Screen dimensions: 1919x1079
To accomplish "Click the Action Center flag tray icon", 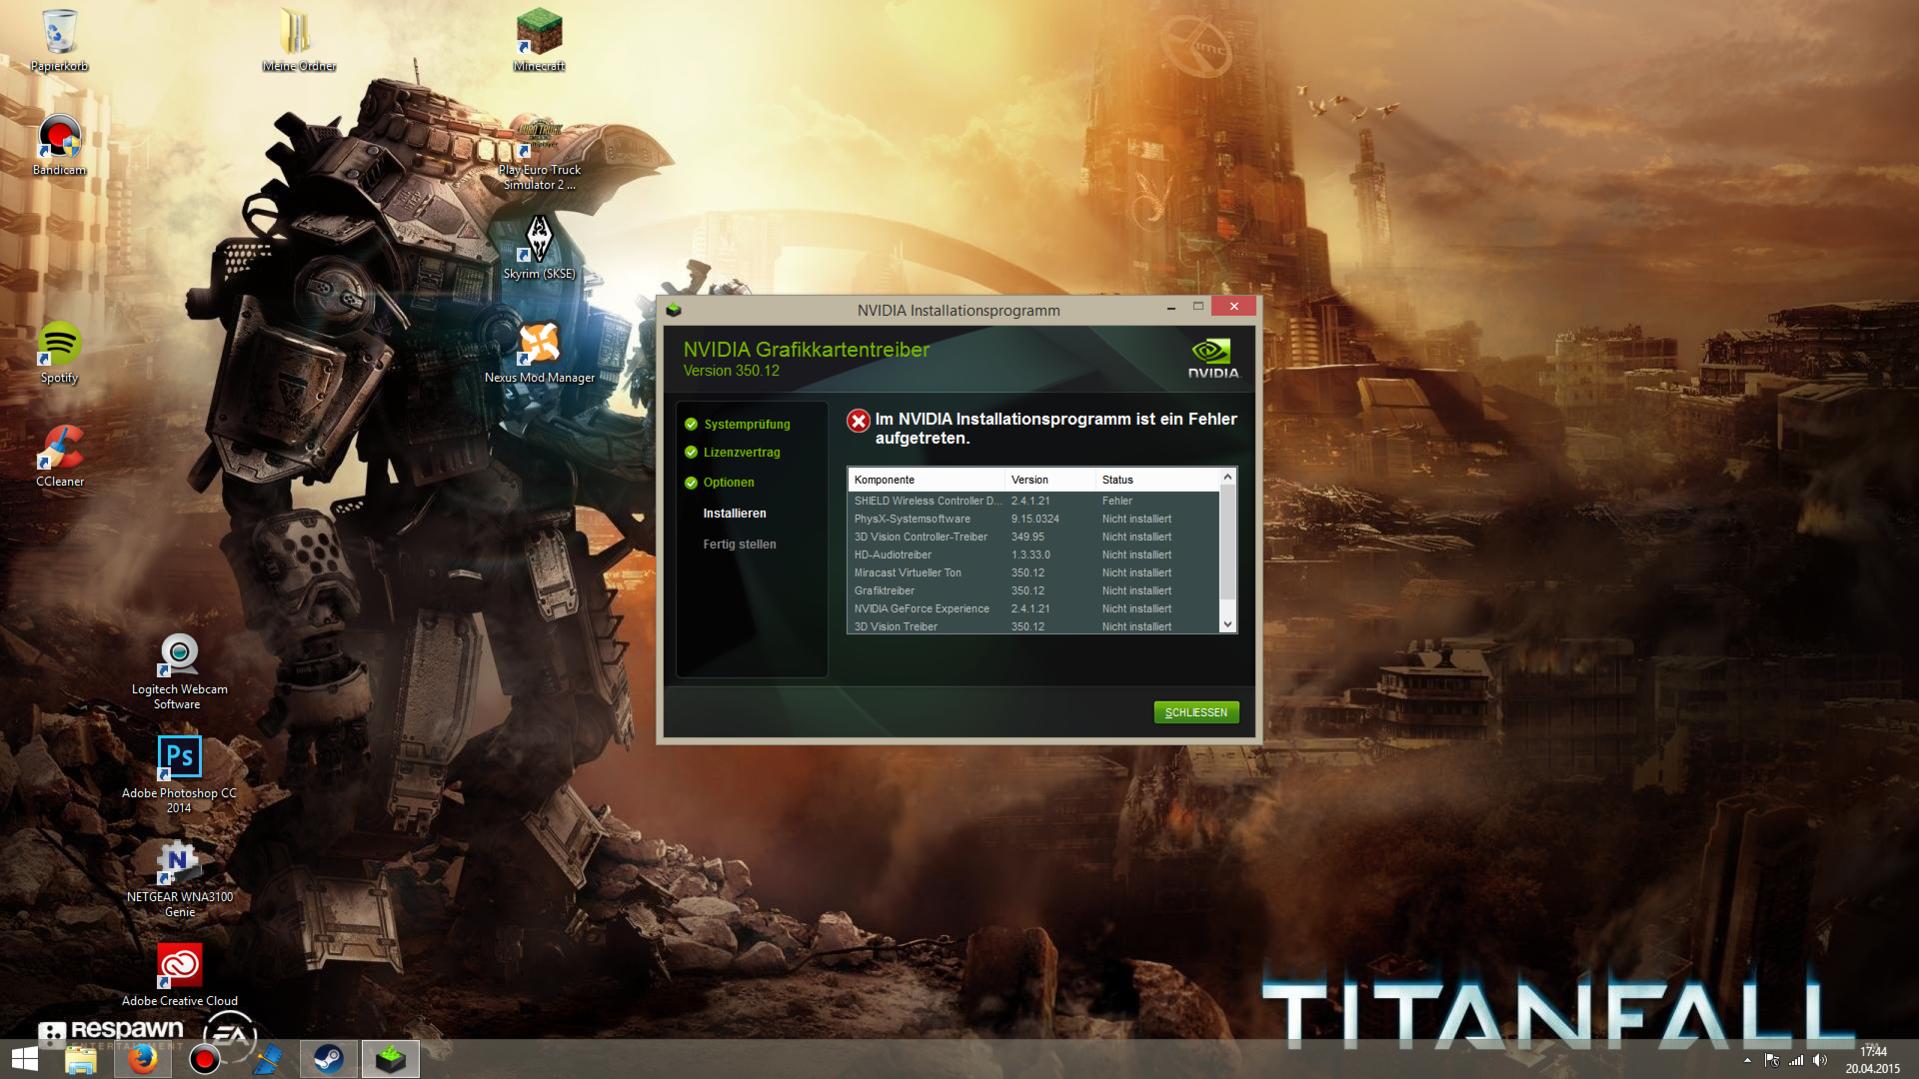I will (1772, 1060).
